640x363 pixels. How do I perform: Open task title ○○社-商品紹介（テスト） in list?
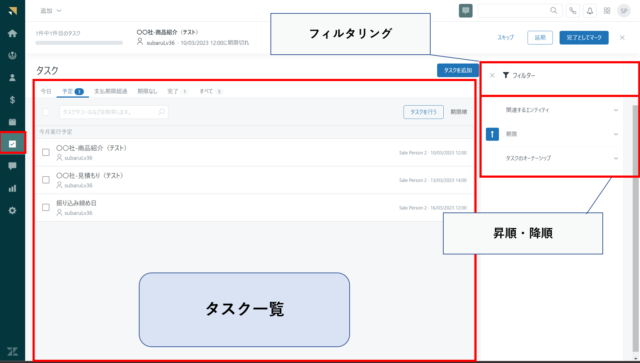tap(91, 148)
